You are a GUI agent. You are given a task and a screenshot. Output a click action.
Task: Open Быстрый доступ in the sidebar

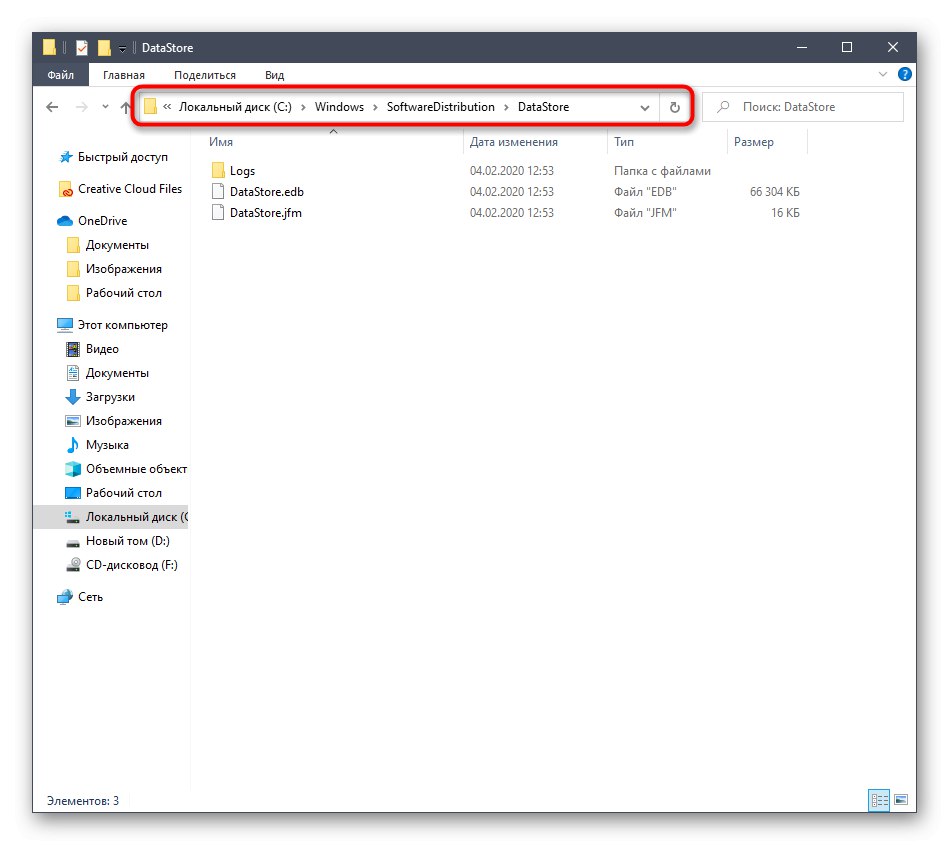[x=122, y=157]
